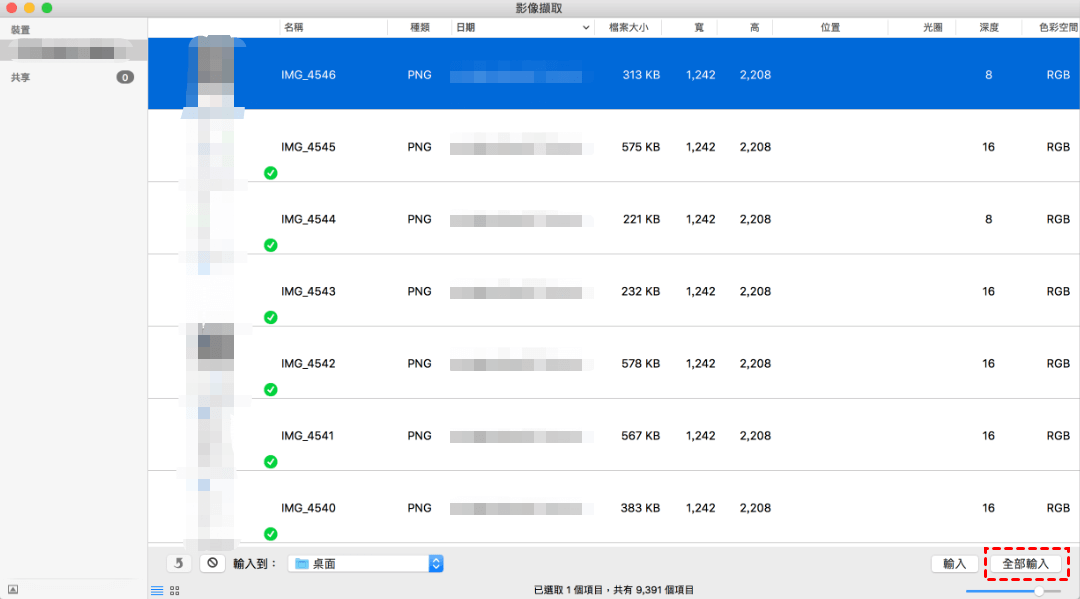Switch to grid view icon
The width and height of the screenshot is (1080, 599).
(x=175, y=591)
